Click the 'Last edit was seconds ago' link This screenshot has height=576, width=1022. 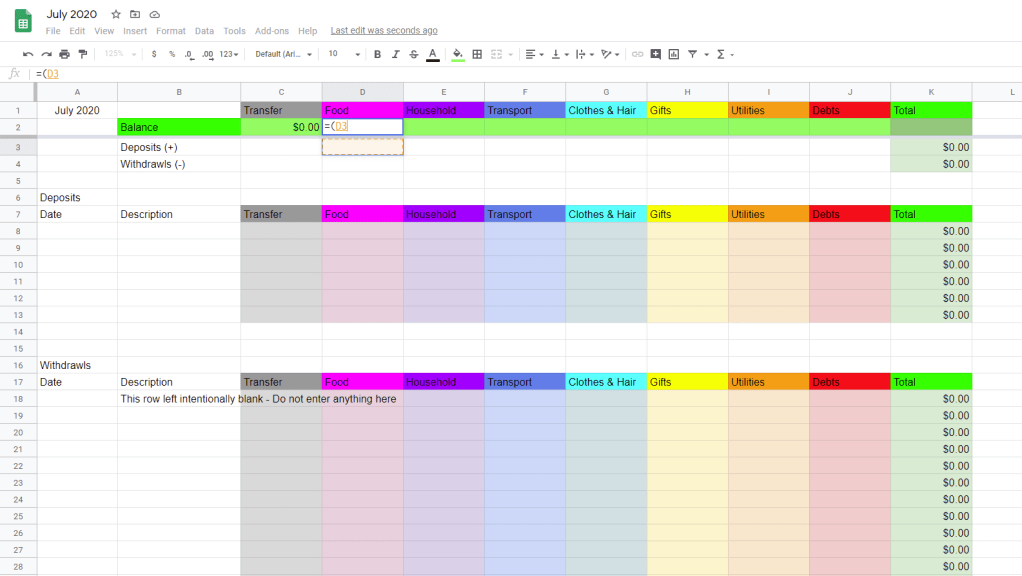[384, 31]
